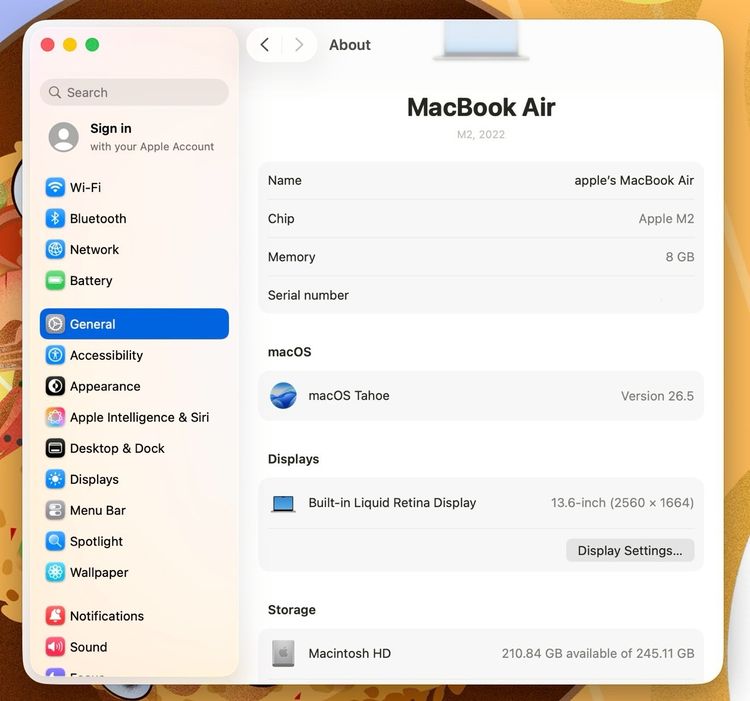750x701 pixels.
Task: Open Desktop & Dock sidebar entry
Action: 134,449
